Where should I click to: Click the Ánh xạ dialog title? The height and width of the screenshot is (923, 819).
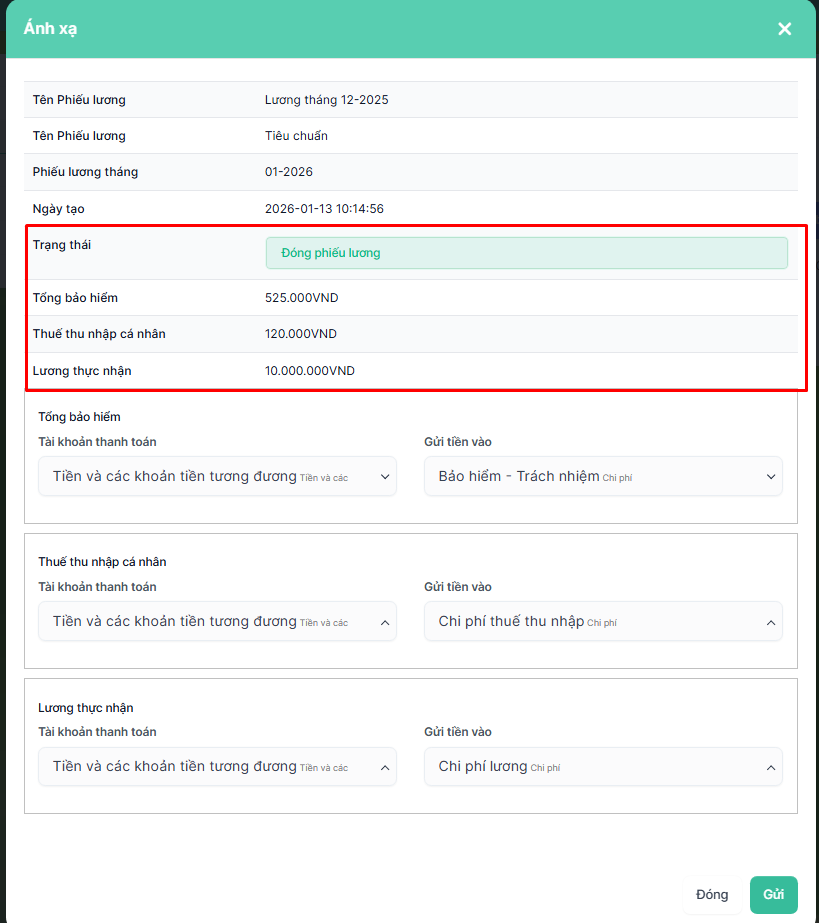click(51, 29)
